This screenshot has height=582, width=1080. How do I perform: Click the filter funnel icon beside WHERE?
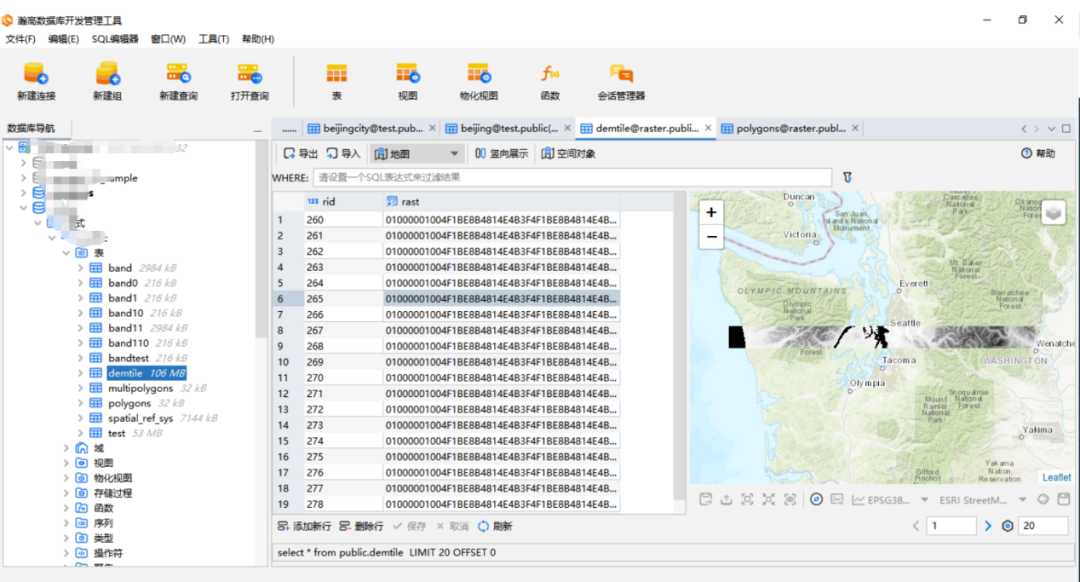(847, 178)
